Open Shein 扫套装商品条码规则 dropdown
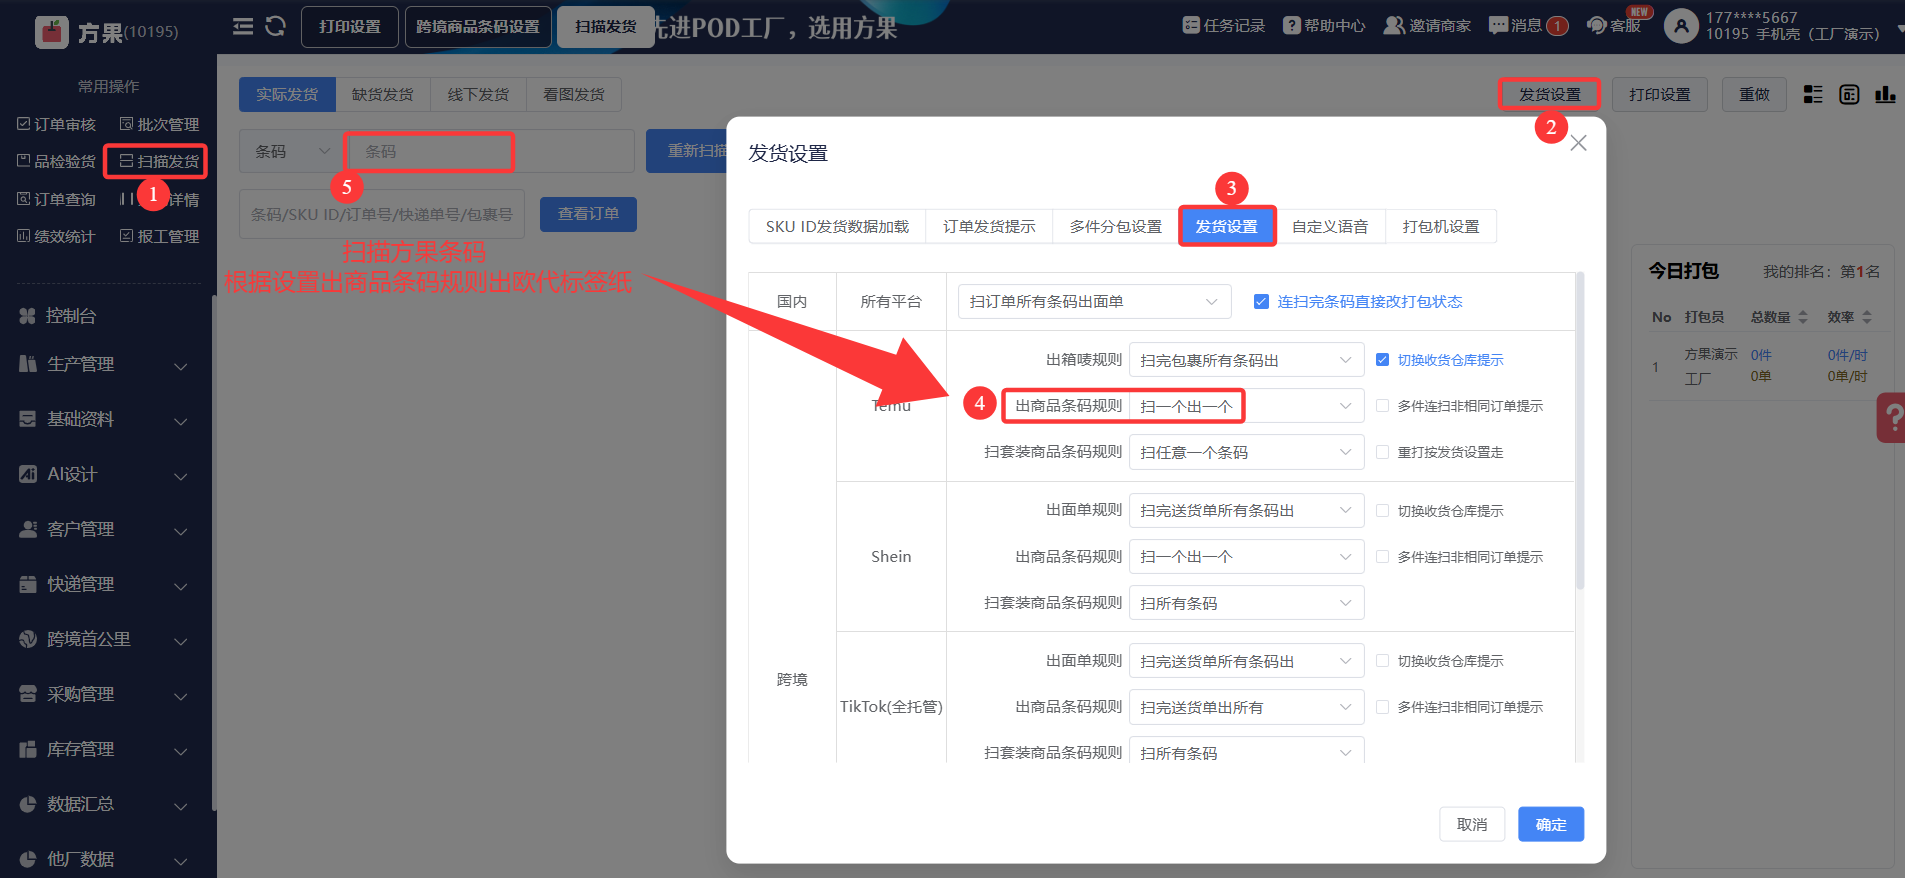The image size is (1905, 878). 1246,603
